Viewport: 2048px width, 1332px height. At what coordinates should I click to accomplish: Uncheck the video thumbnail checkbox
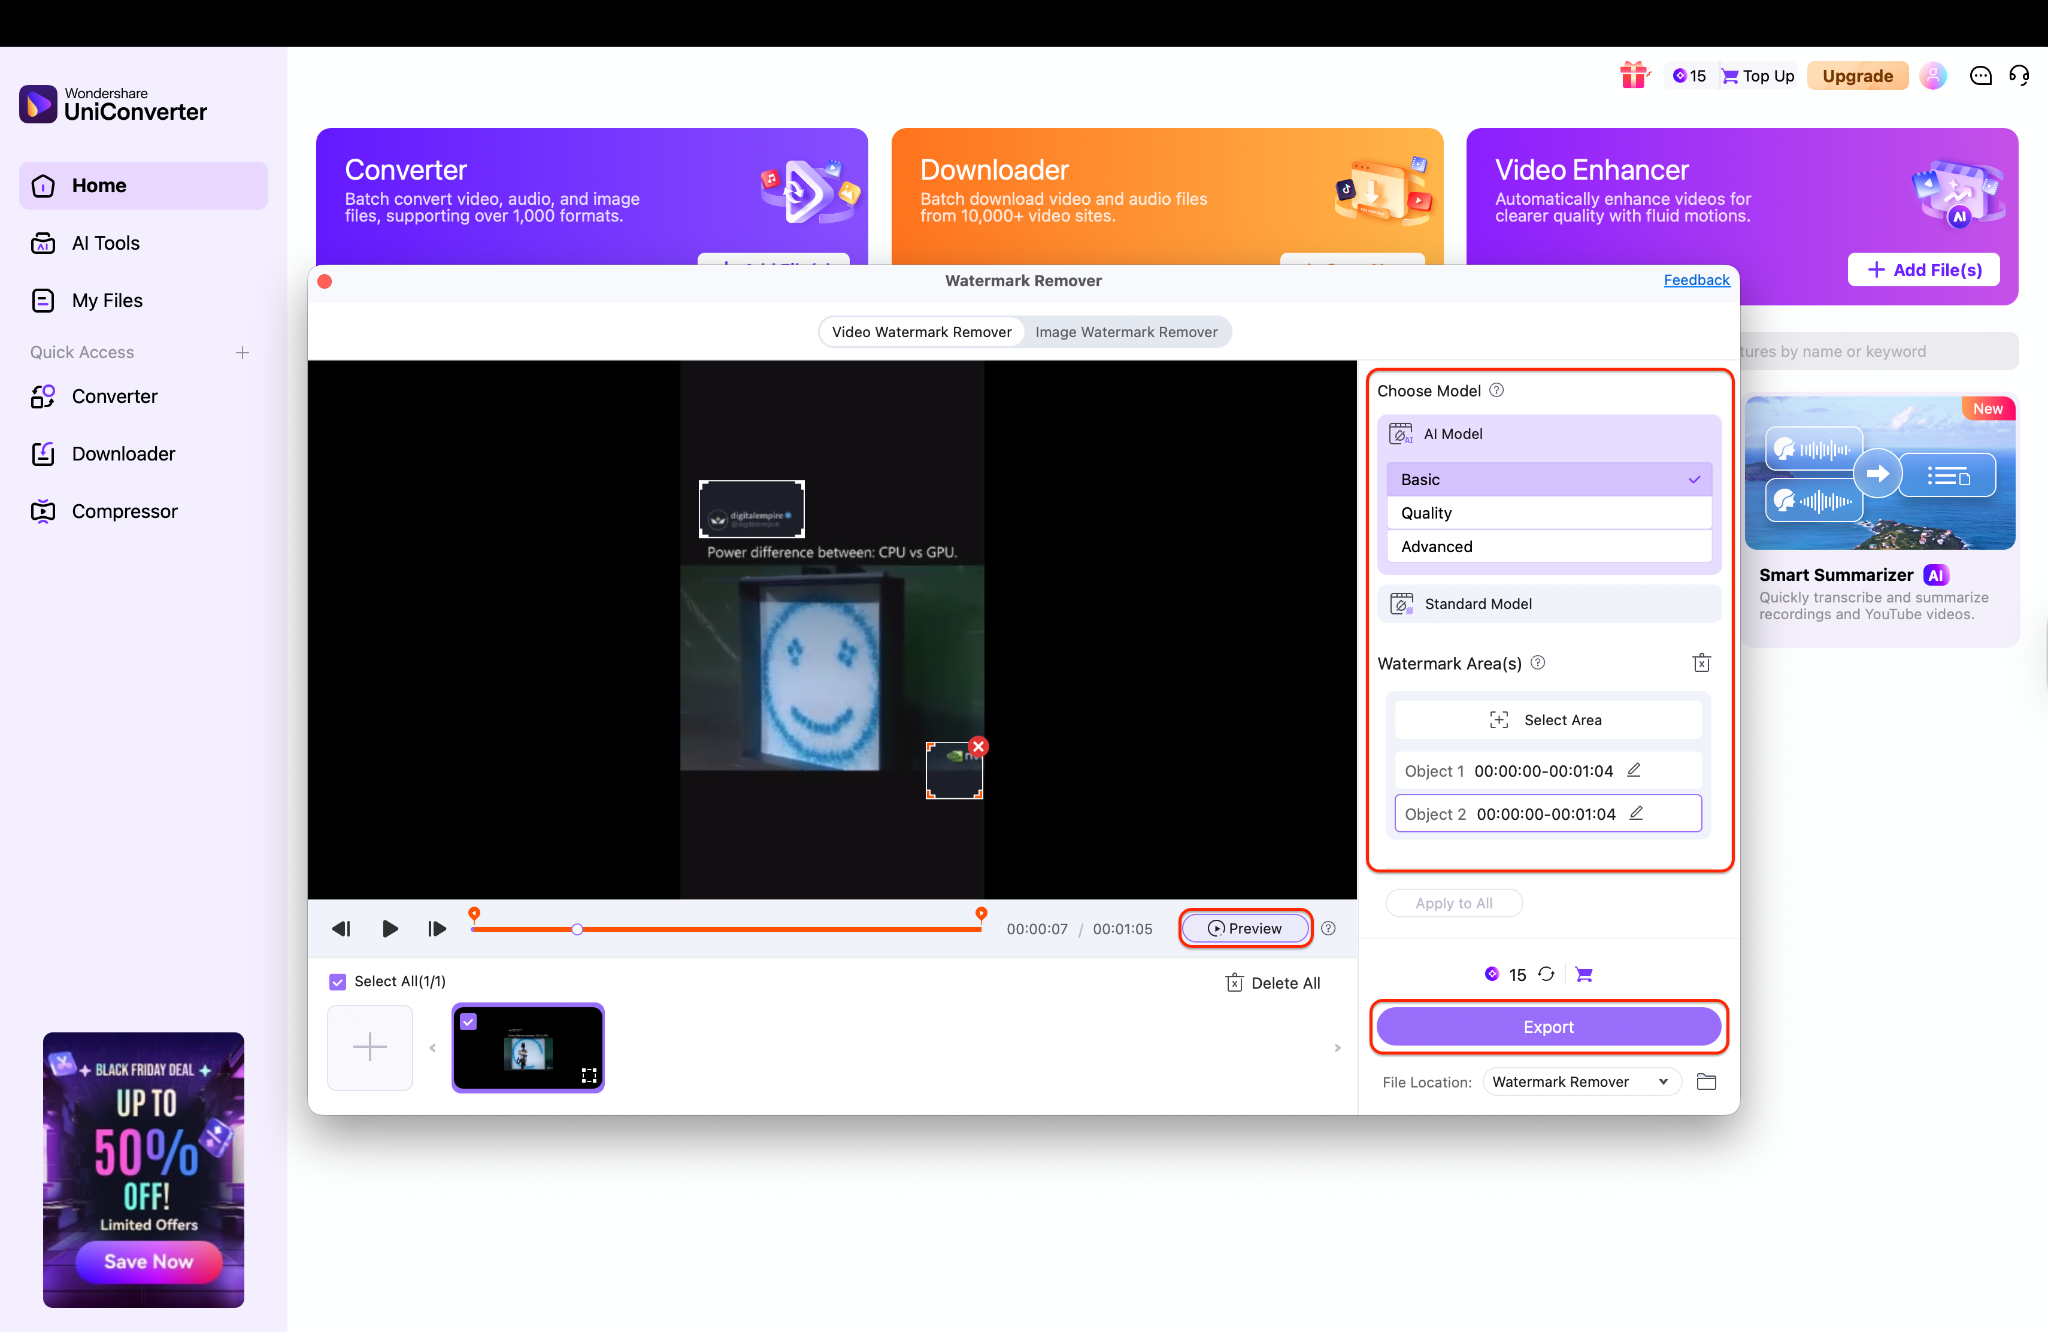coord(469,1022)
